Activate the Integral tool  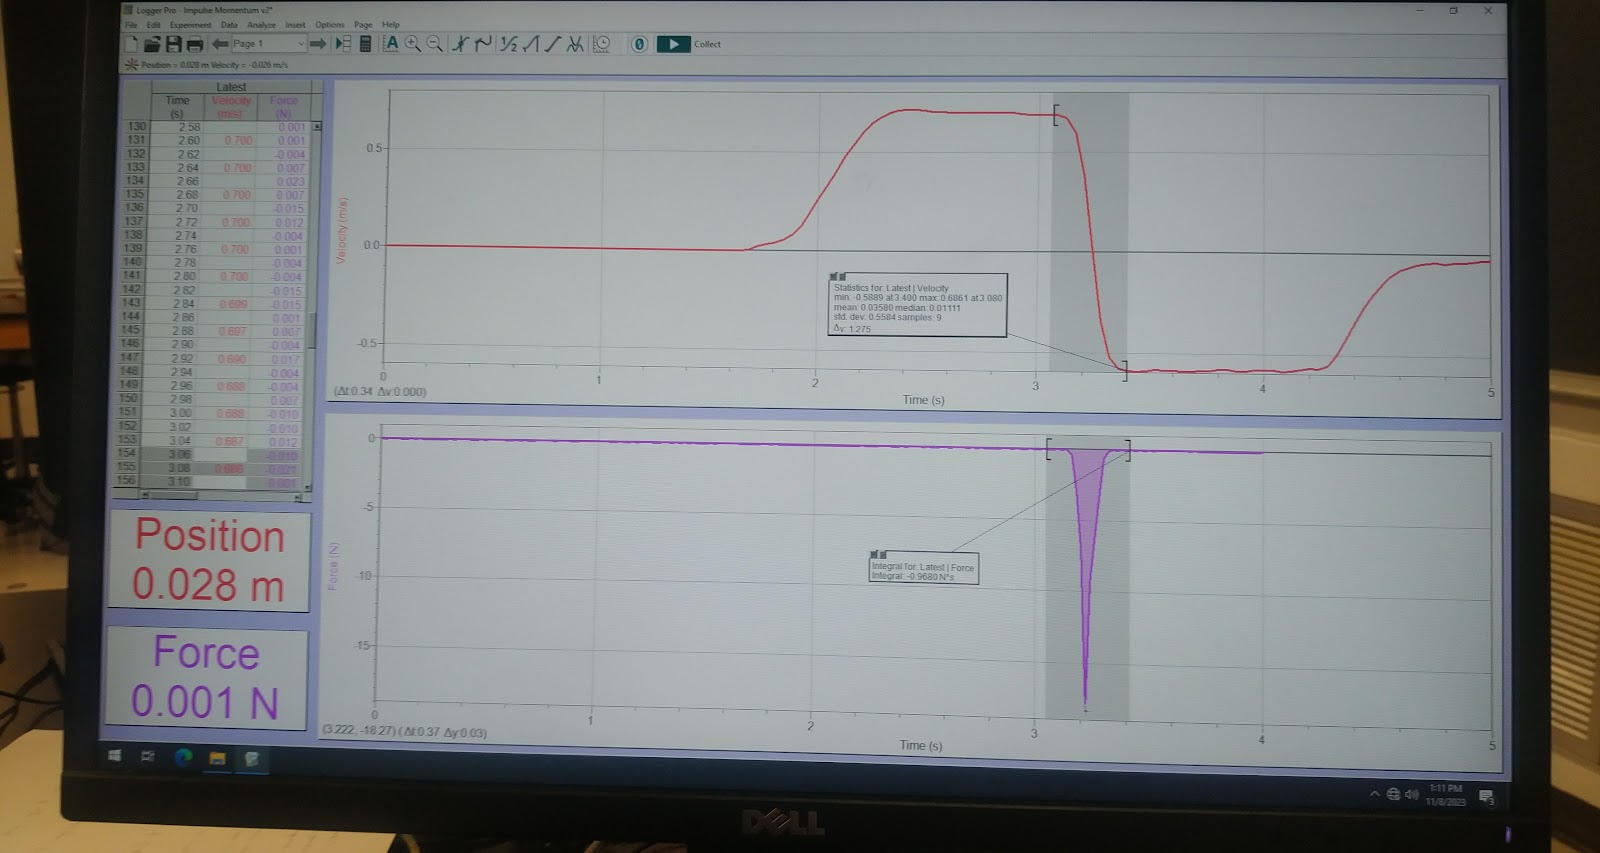(530, 44)
